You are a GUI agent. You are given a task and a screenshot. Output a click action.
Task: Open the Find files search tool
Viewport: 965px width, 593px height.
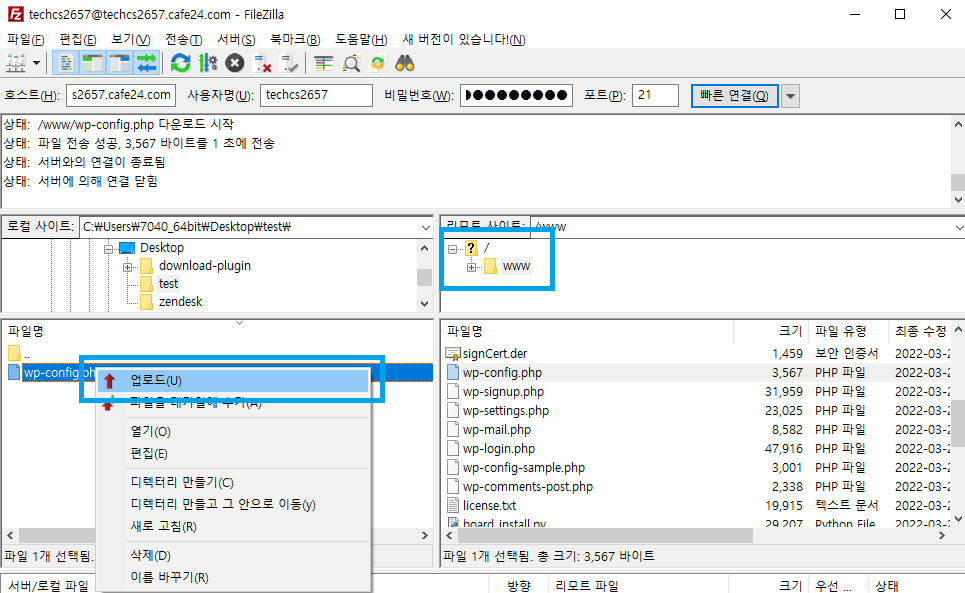coord(404,63)
